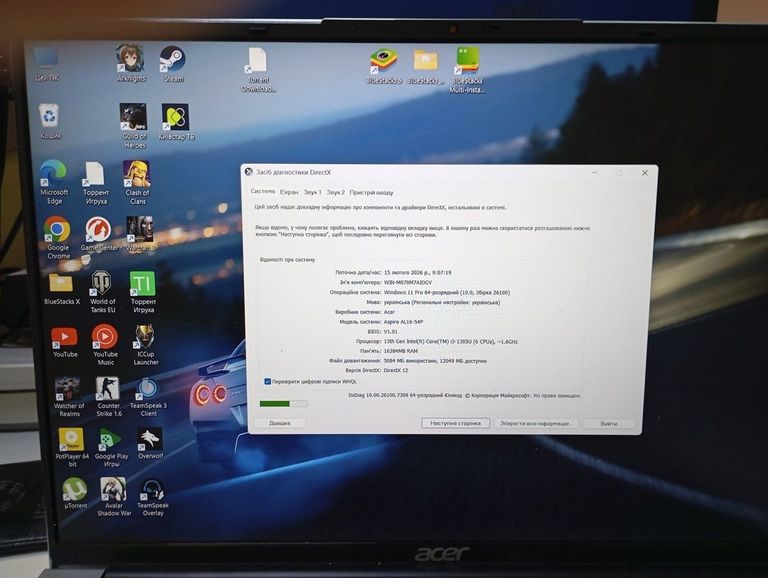Launch Arknights from the desktop
Viewport: 768px width, 578px height.
pyautogui.click(x=131, y=63)
